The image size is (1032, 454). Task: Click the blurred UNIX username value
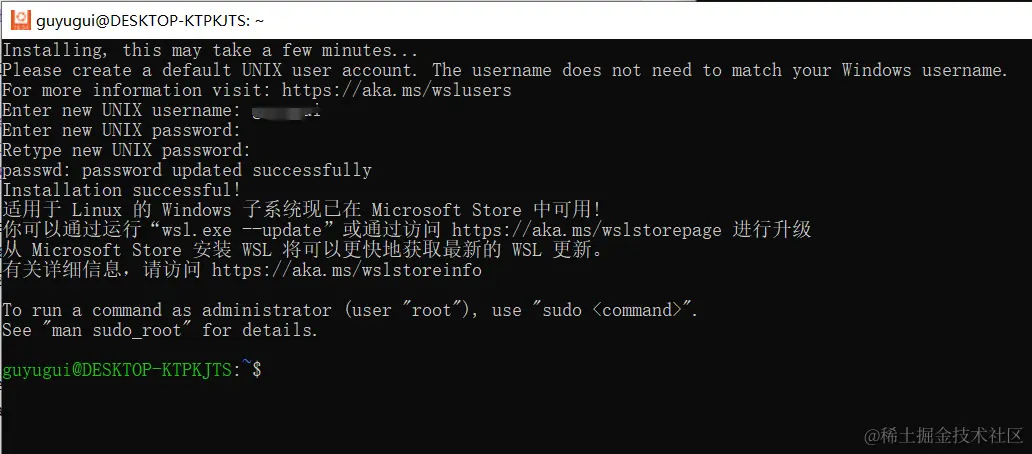(x=286, y=110)
